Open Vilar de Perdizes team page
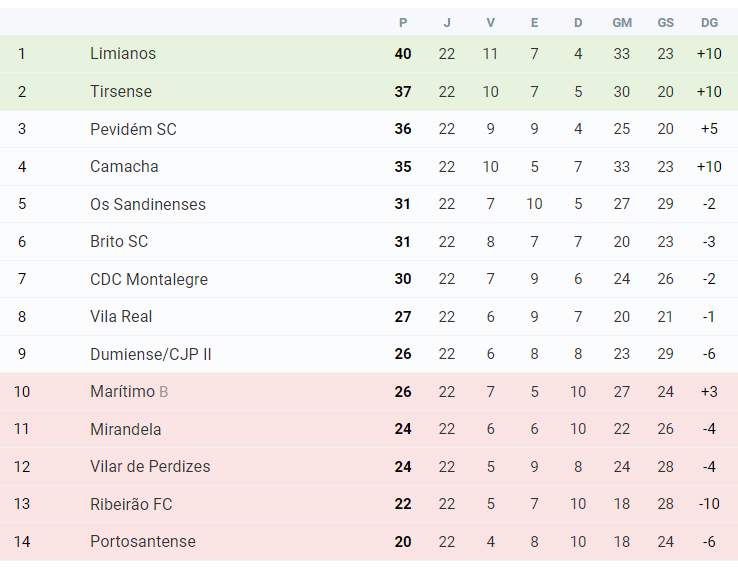 coord(150,466)
